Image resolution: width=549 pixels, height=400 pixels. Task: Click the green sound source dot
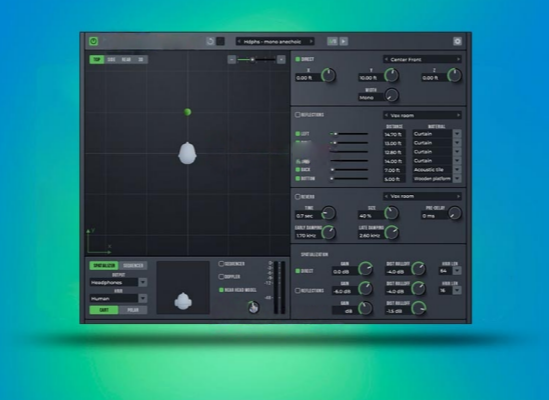coord(188,112)
